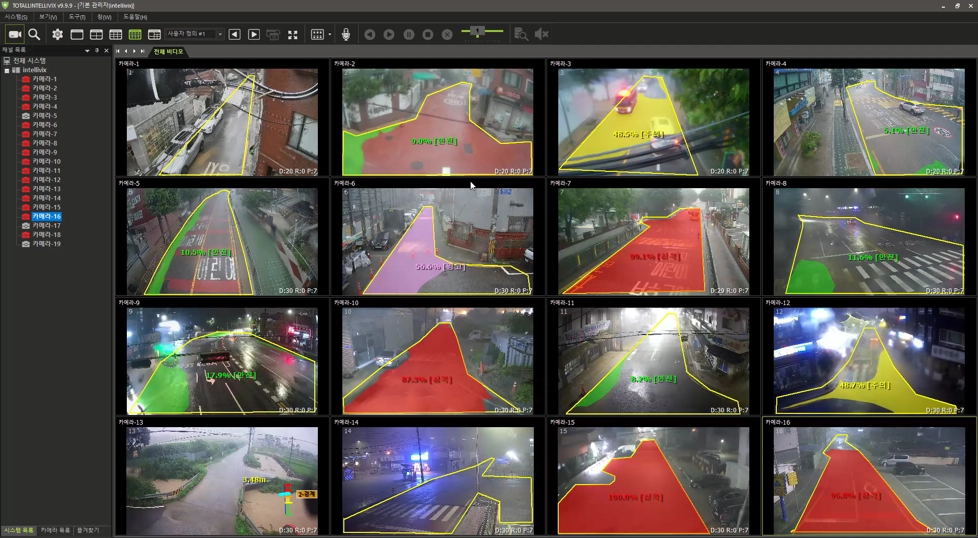This screenshot has width=978, height=538.
Task: Click the 카메라-6 video feed
Action: [438, 241]
